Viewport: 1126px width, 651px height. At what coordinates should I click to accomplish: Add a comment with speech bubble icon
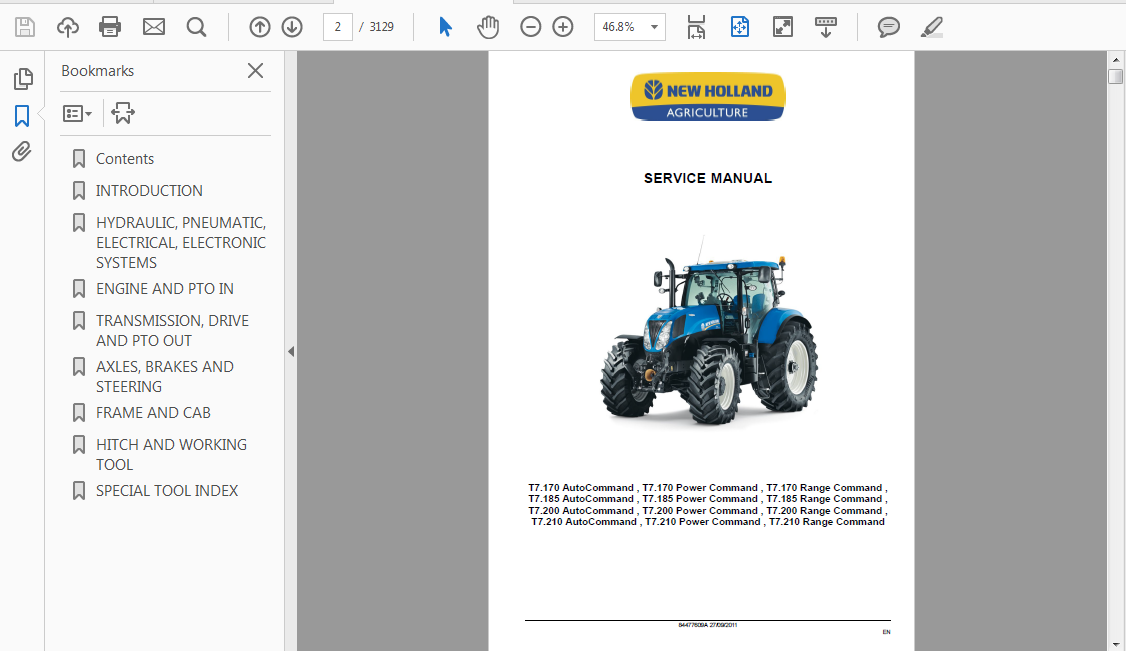[x=888, y=27]
